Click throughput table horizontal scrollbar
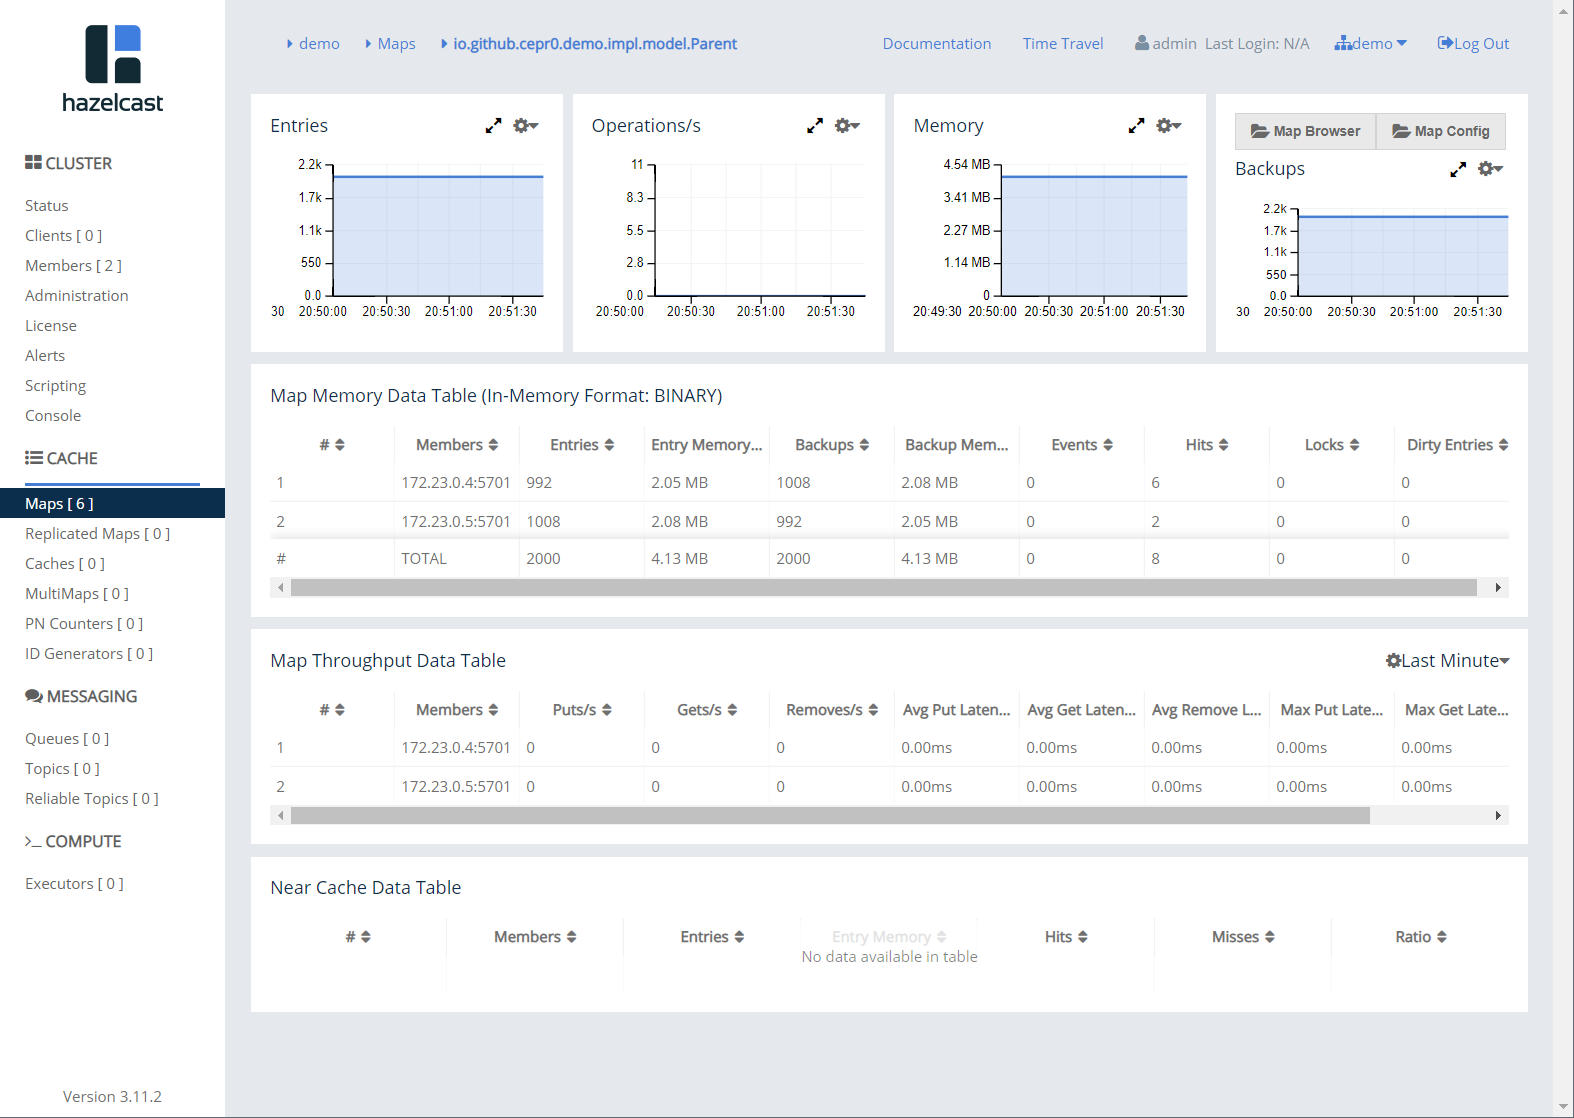Image resolution: width=1574 pixels, height=1118 pixels. pyautogui.click(x=830, y=816)
